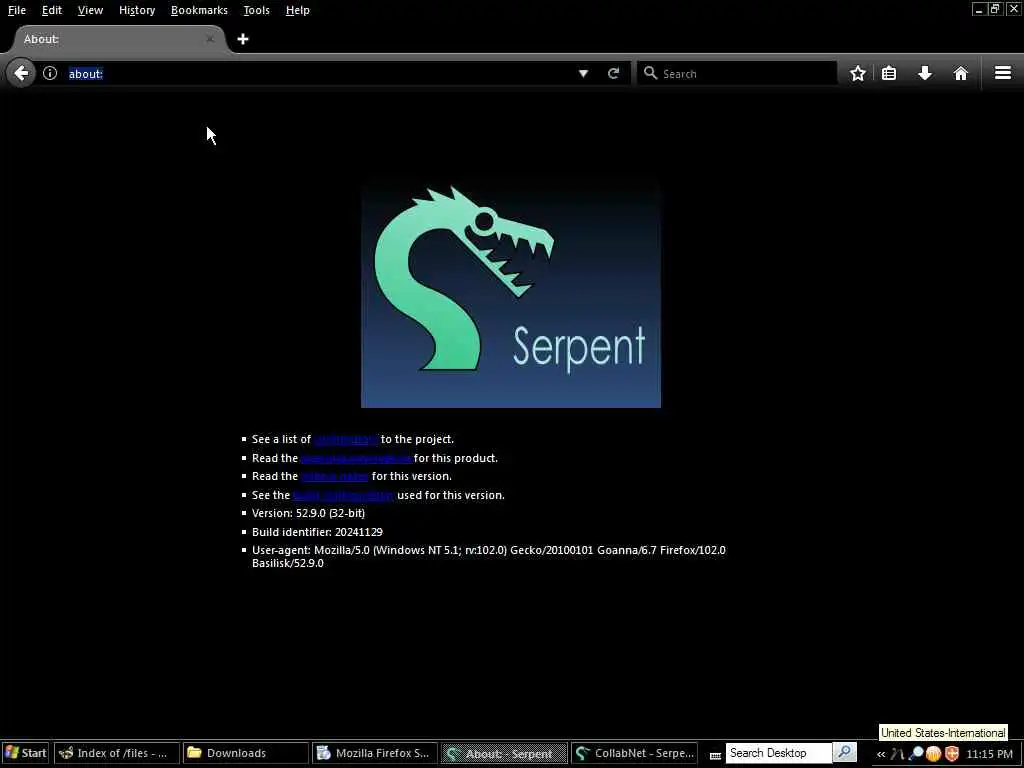1024x768 pixels.
Task: Switch to 'Mozilla Firefox S...' taskbar window
Action: point(375,753)
